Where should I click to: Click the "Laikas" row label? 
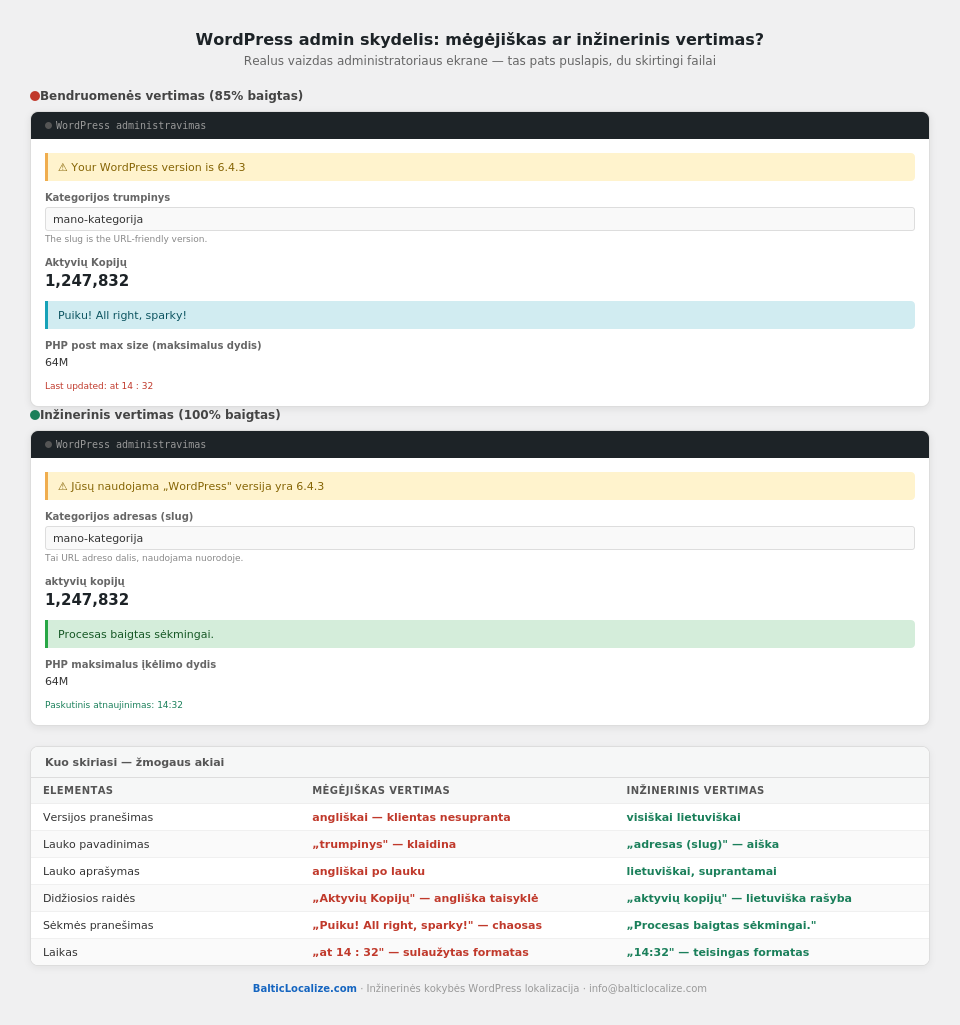click(60, 952)
